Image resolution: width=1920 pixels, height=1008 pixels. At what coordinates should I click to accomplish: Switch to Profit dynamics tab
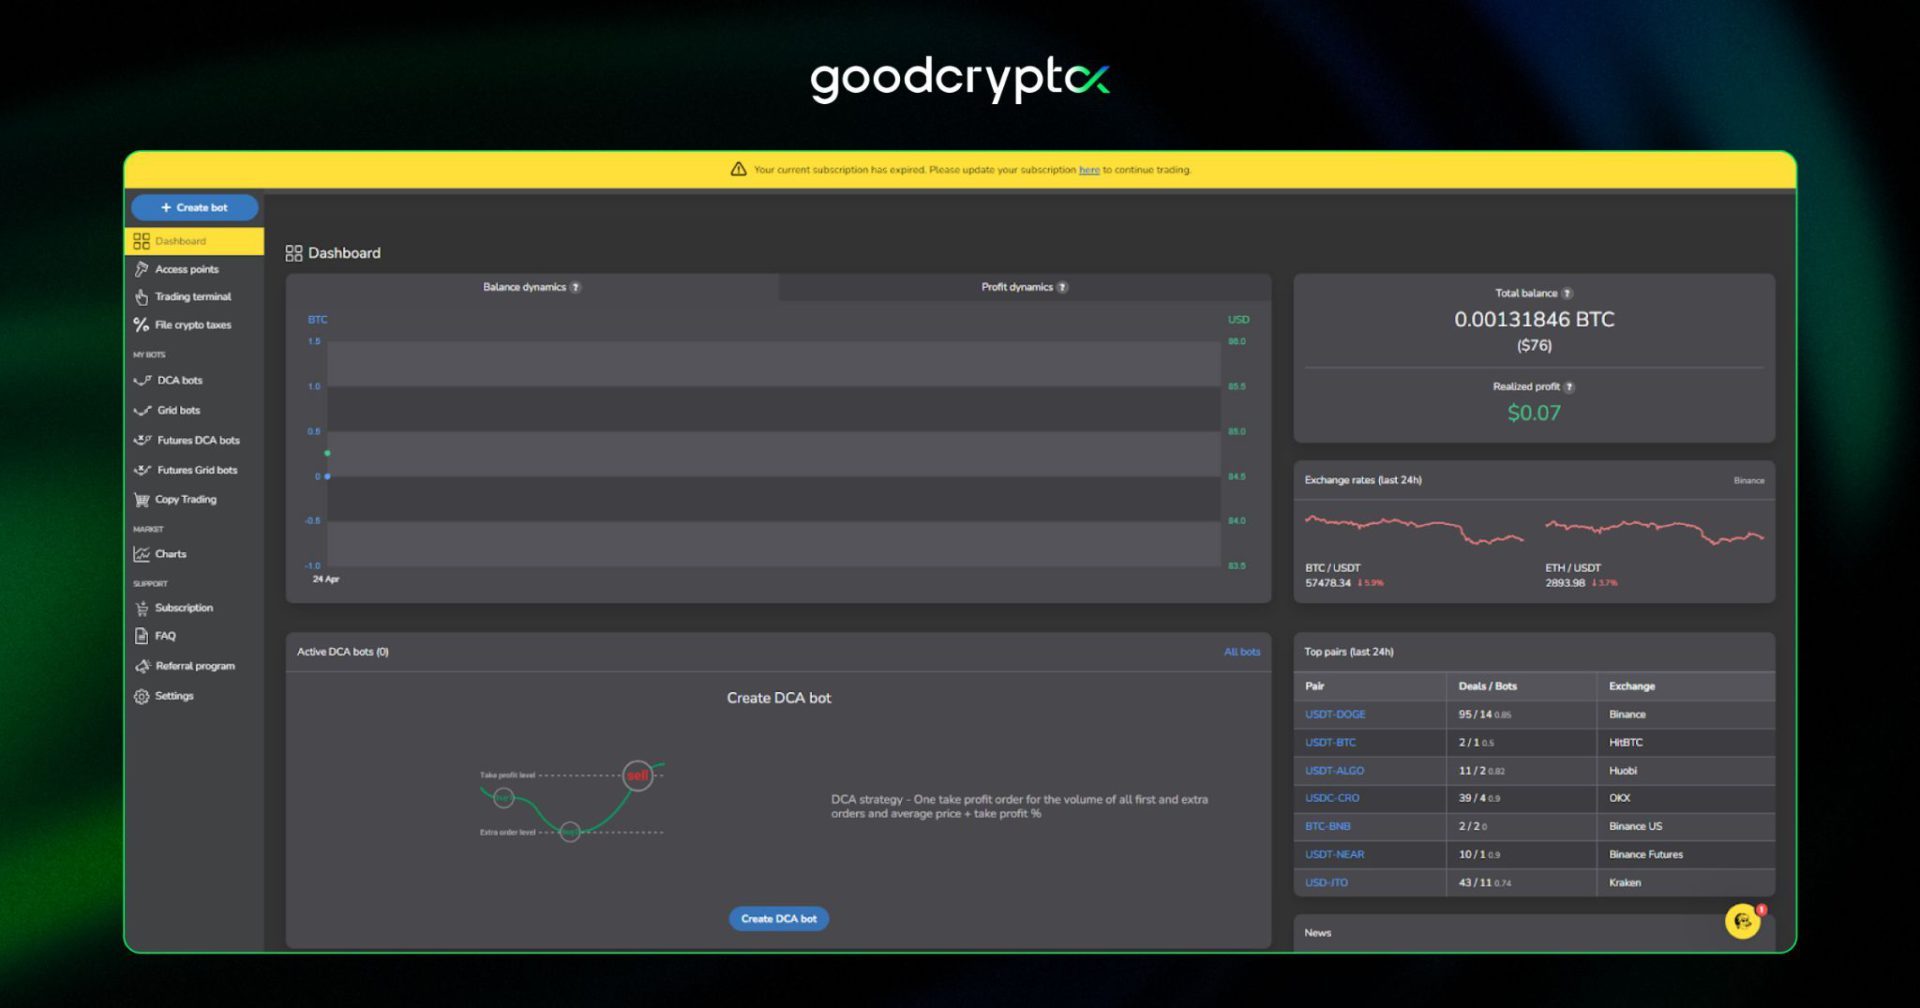(x=1025, y=287)
